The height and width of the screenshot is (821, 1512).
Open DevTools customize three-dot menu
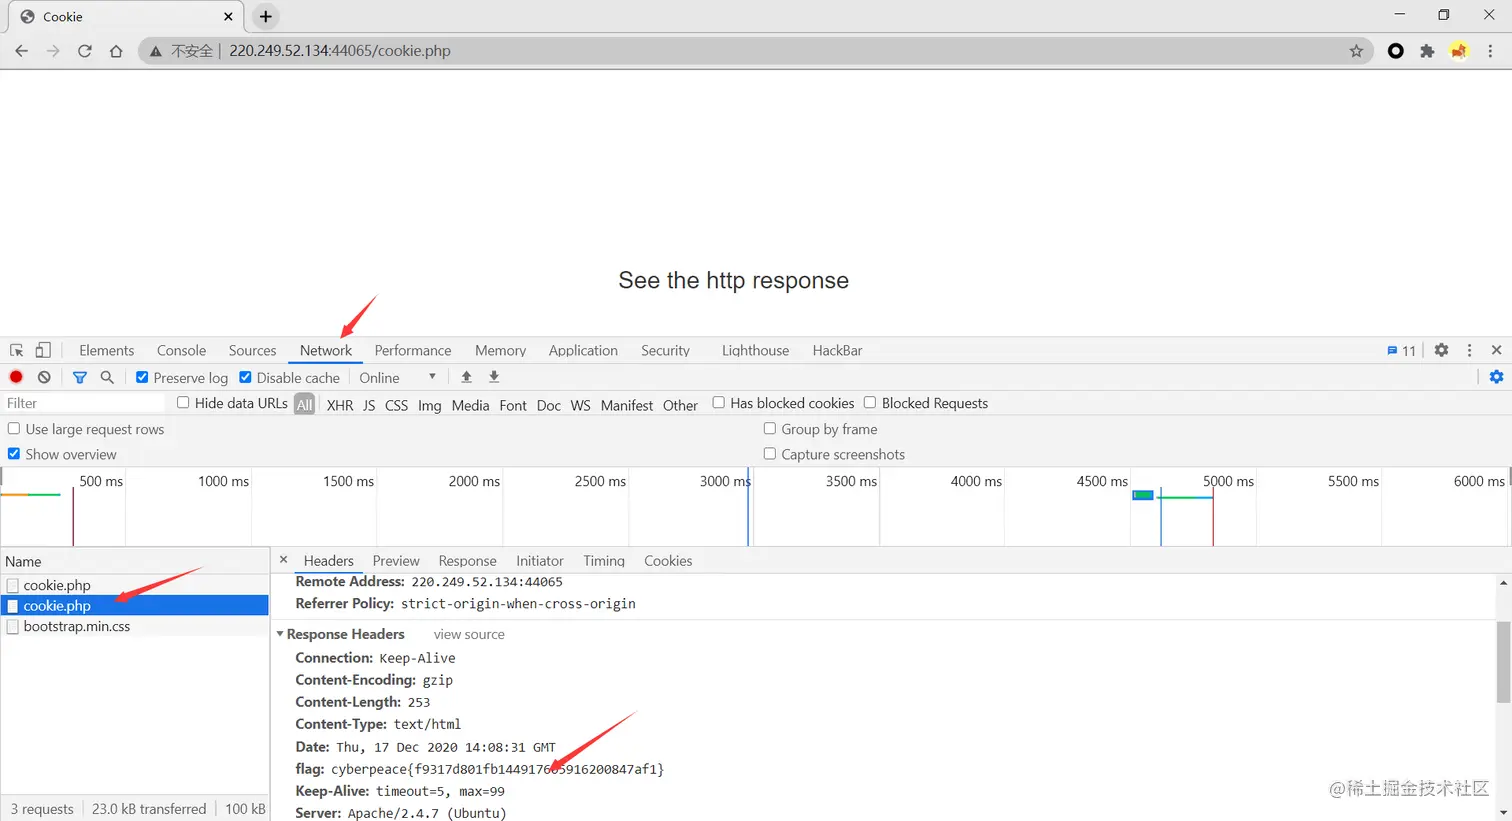(1469, 350)
